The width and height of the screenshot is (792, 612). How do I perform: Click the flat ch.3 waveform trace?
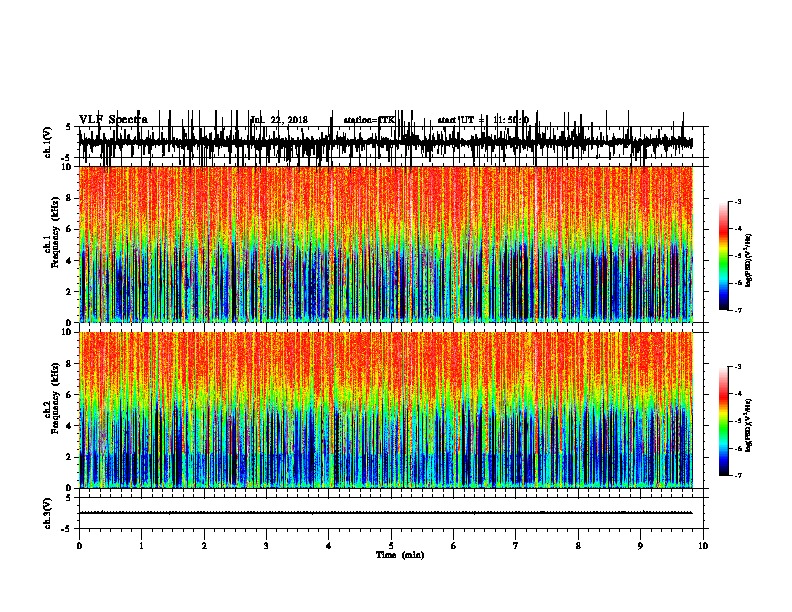click(x=386, y=513)
